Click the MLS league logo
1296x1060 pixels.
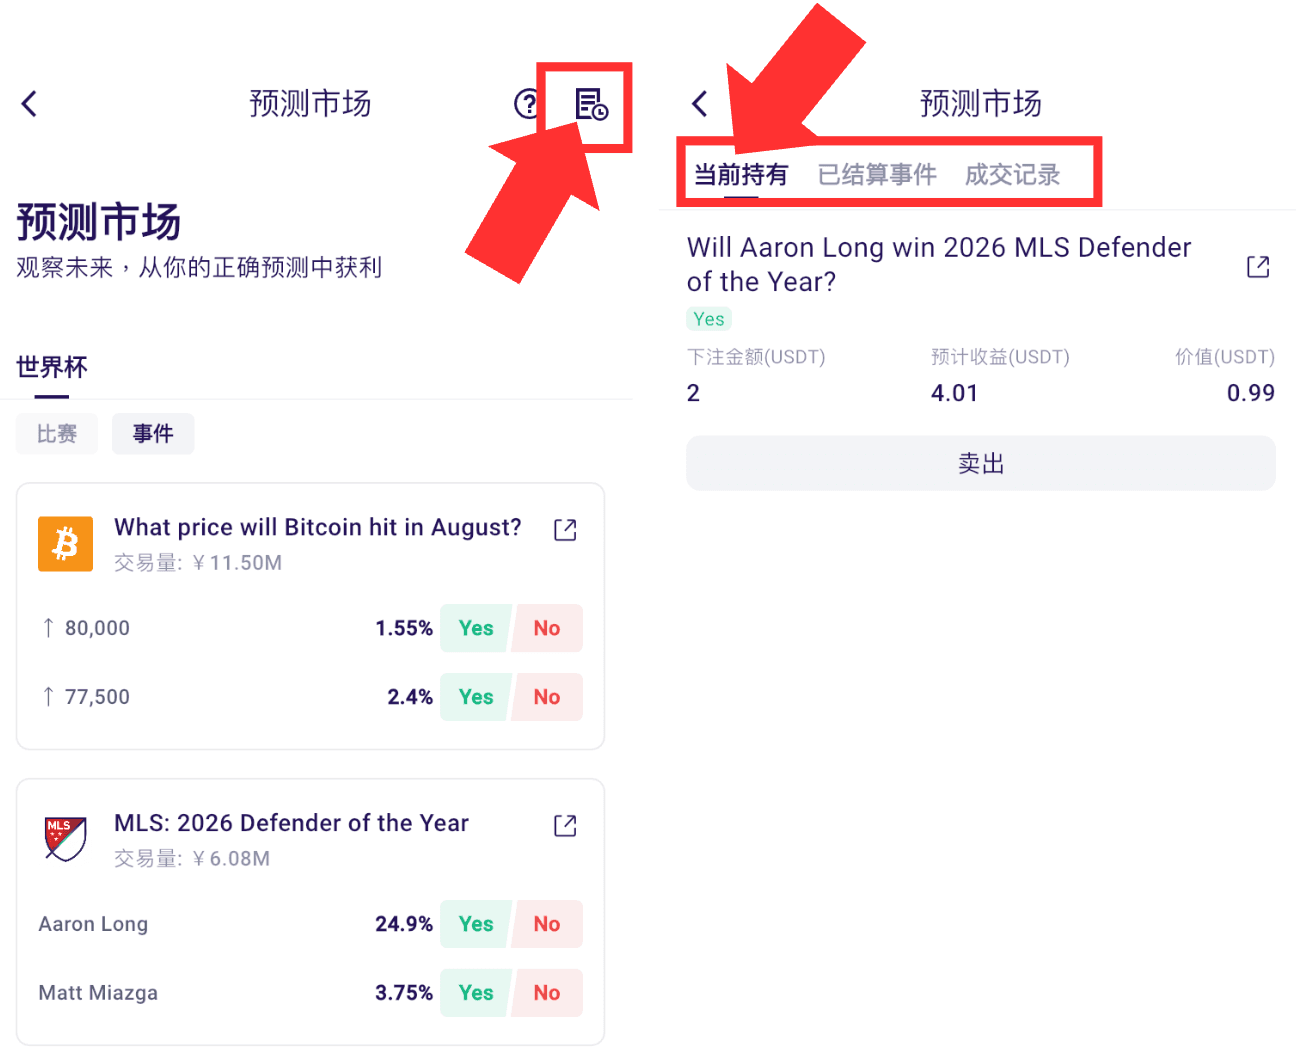[65, 839]
